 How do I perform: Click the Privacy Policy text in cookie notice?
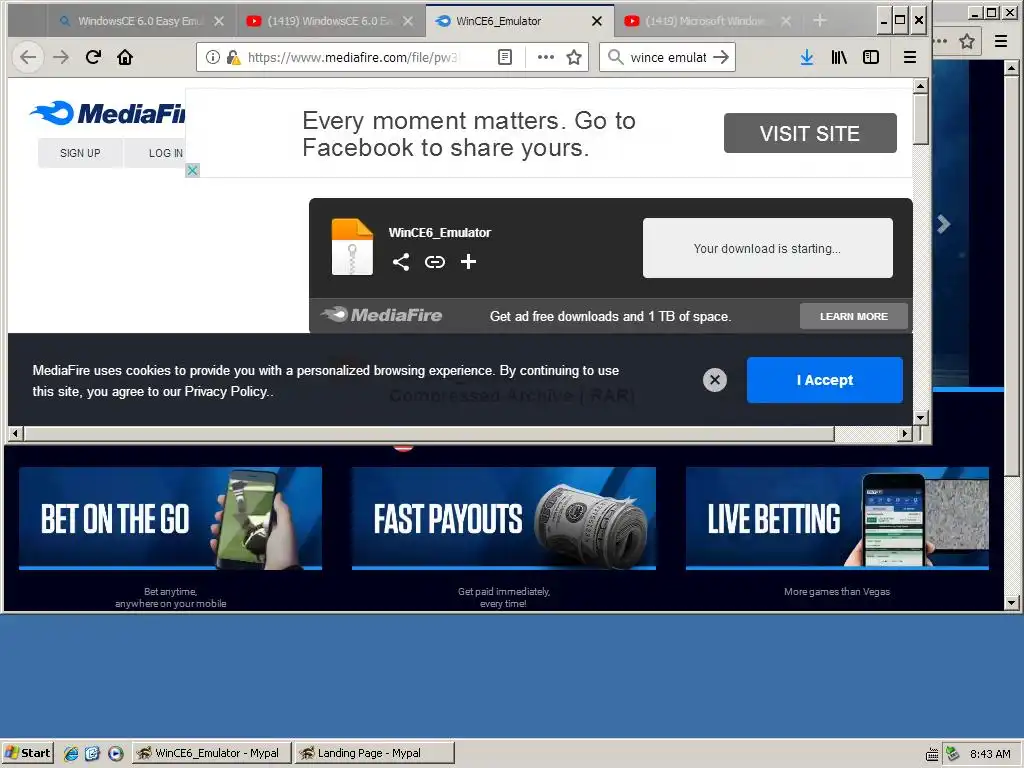tap(226, 391)
